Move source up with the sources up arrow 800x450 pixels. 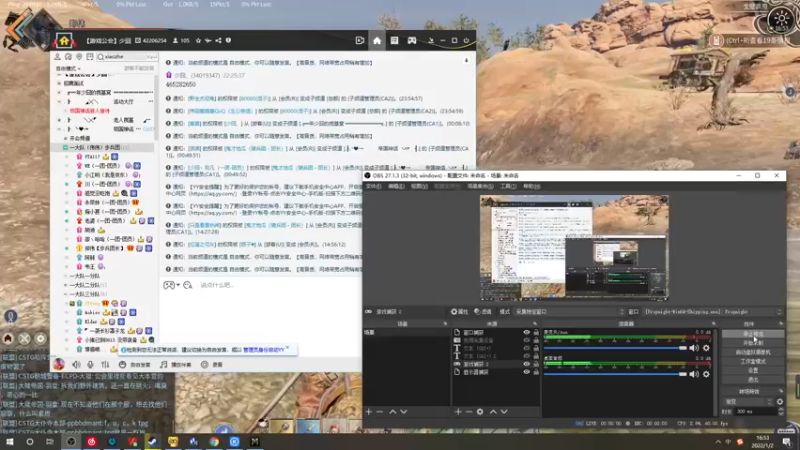(493, 411)
